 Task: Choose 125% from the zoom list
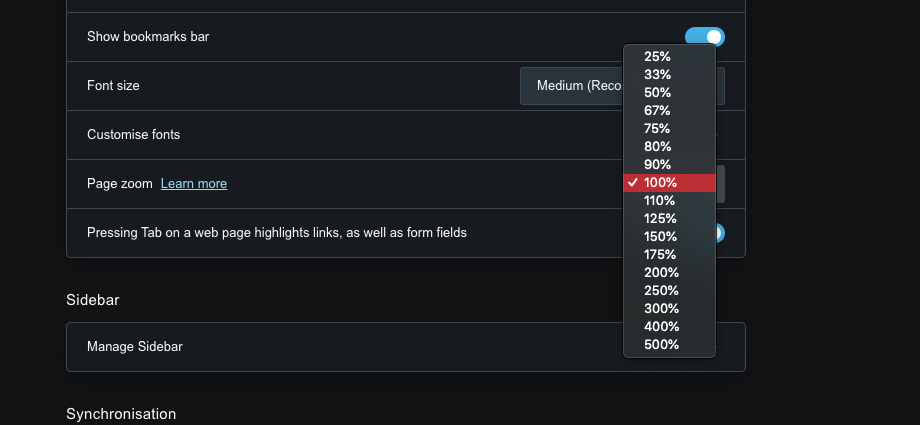[661, 219]
